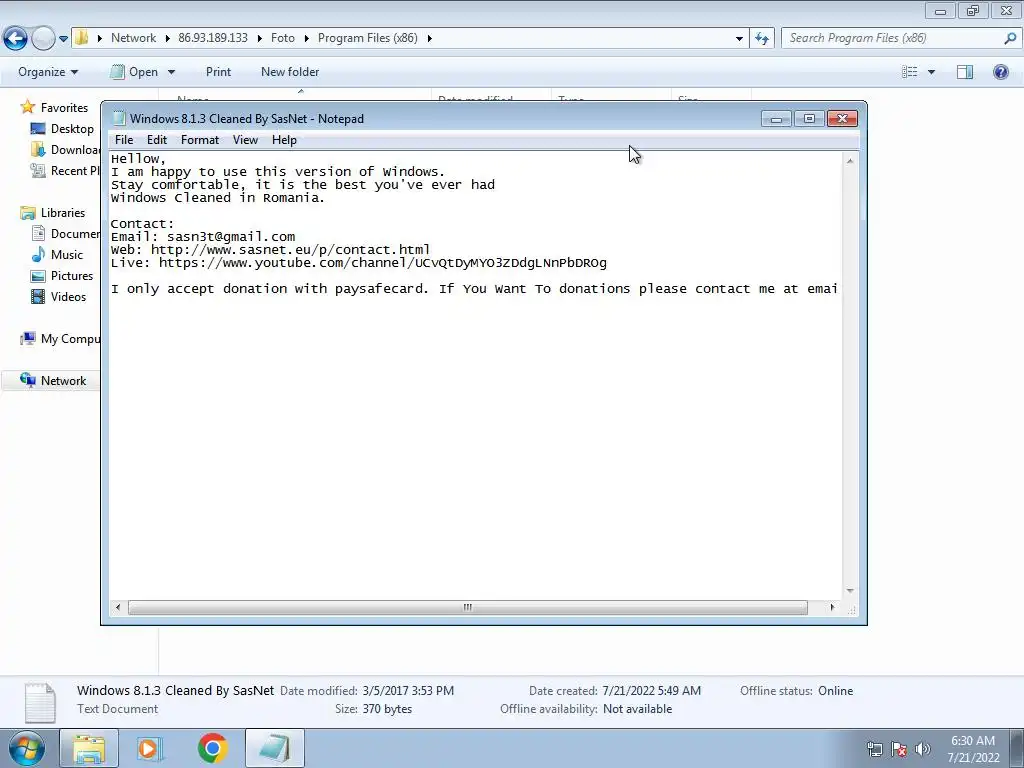This screenshot has width=1024, height=768.
Task: Launch Google Chrome from taskbar
Action: point(212,749)
